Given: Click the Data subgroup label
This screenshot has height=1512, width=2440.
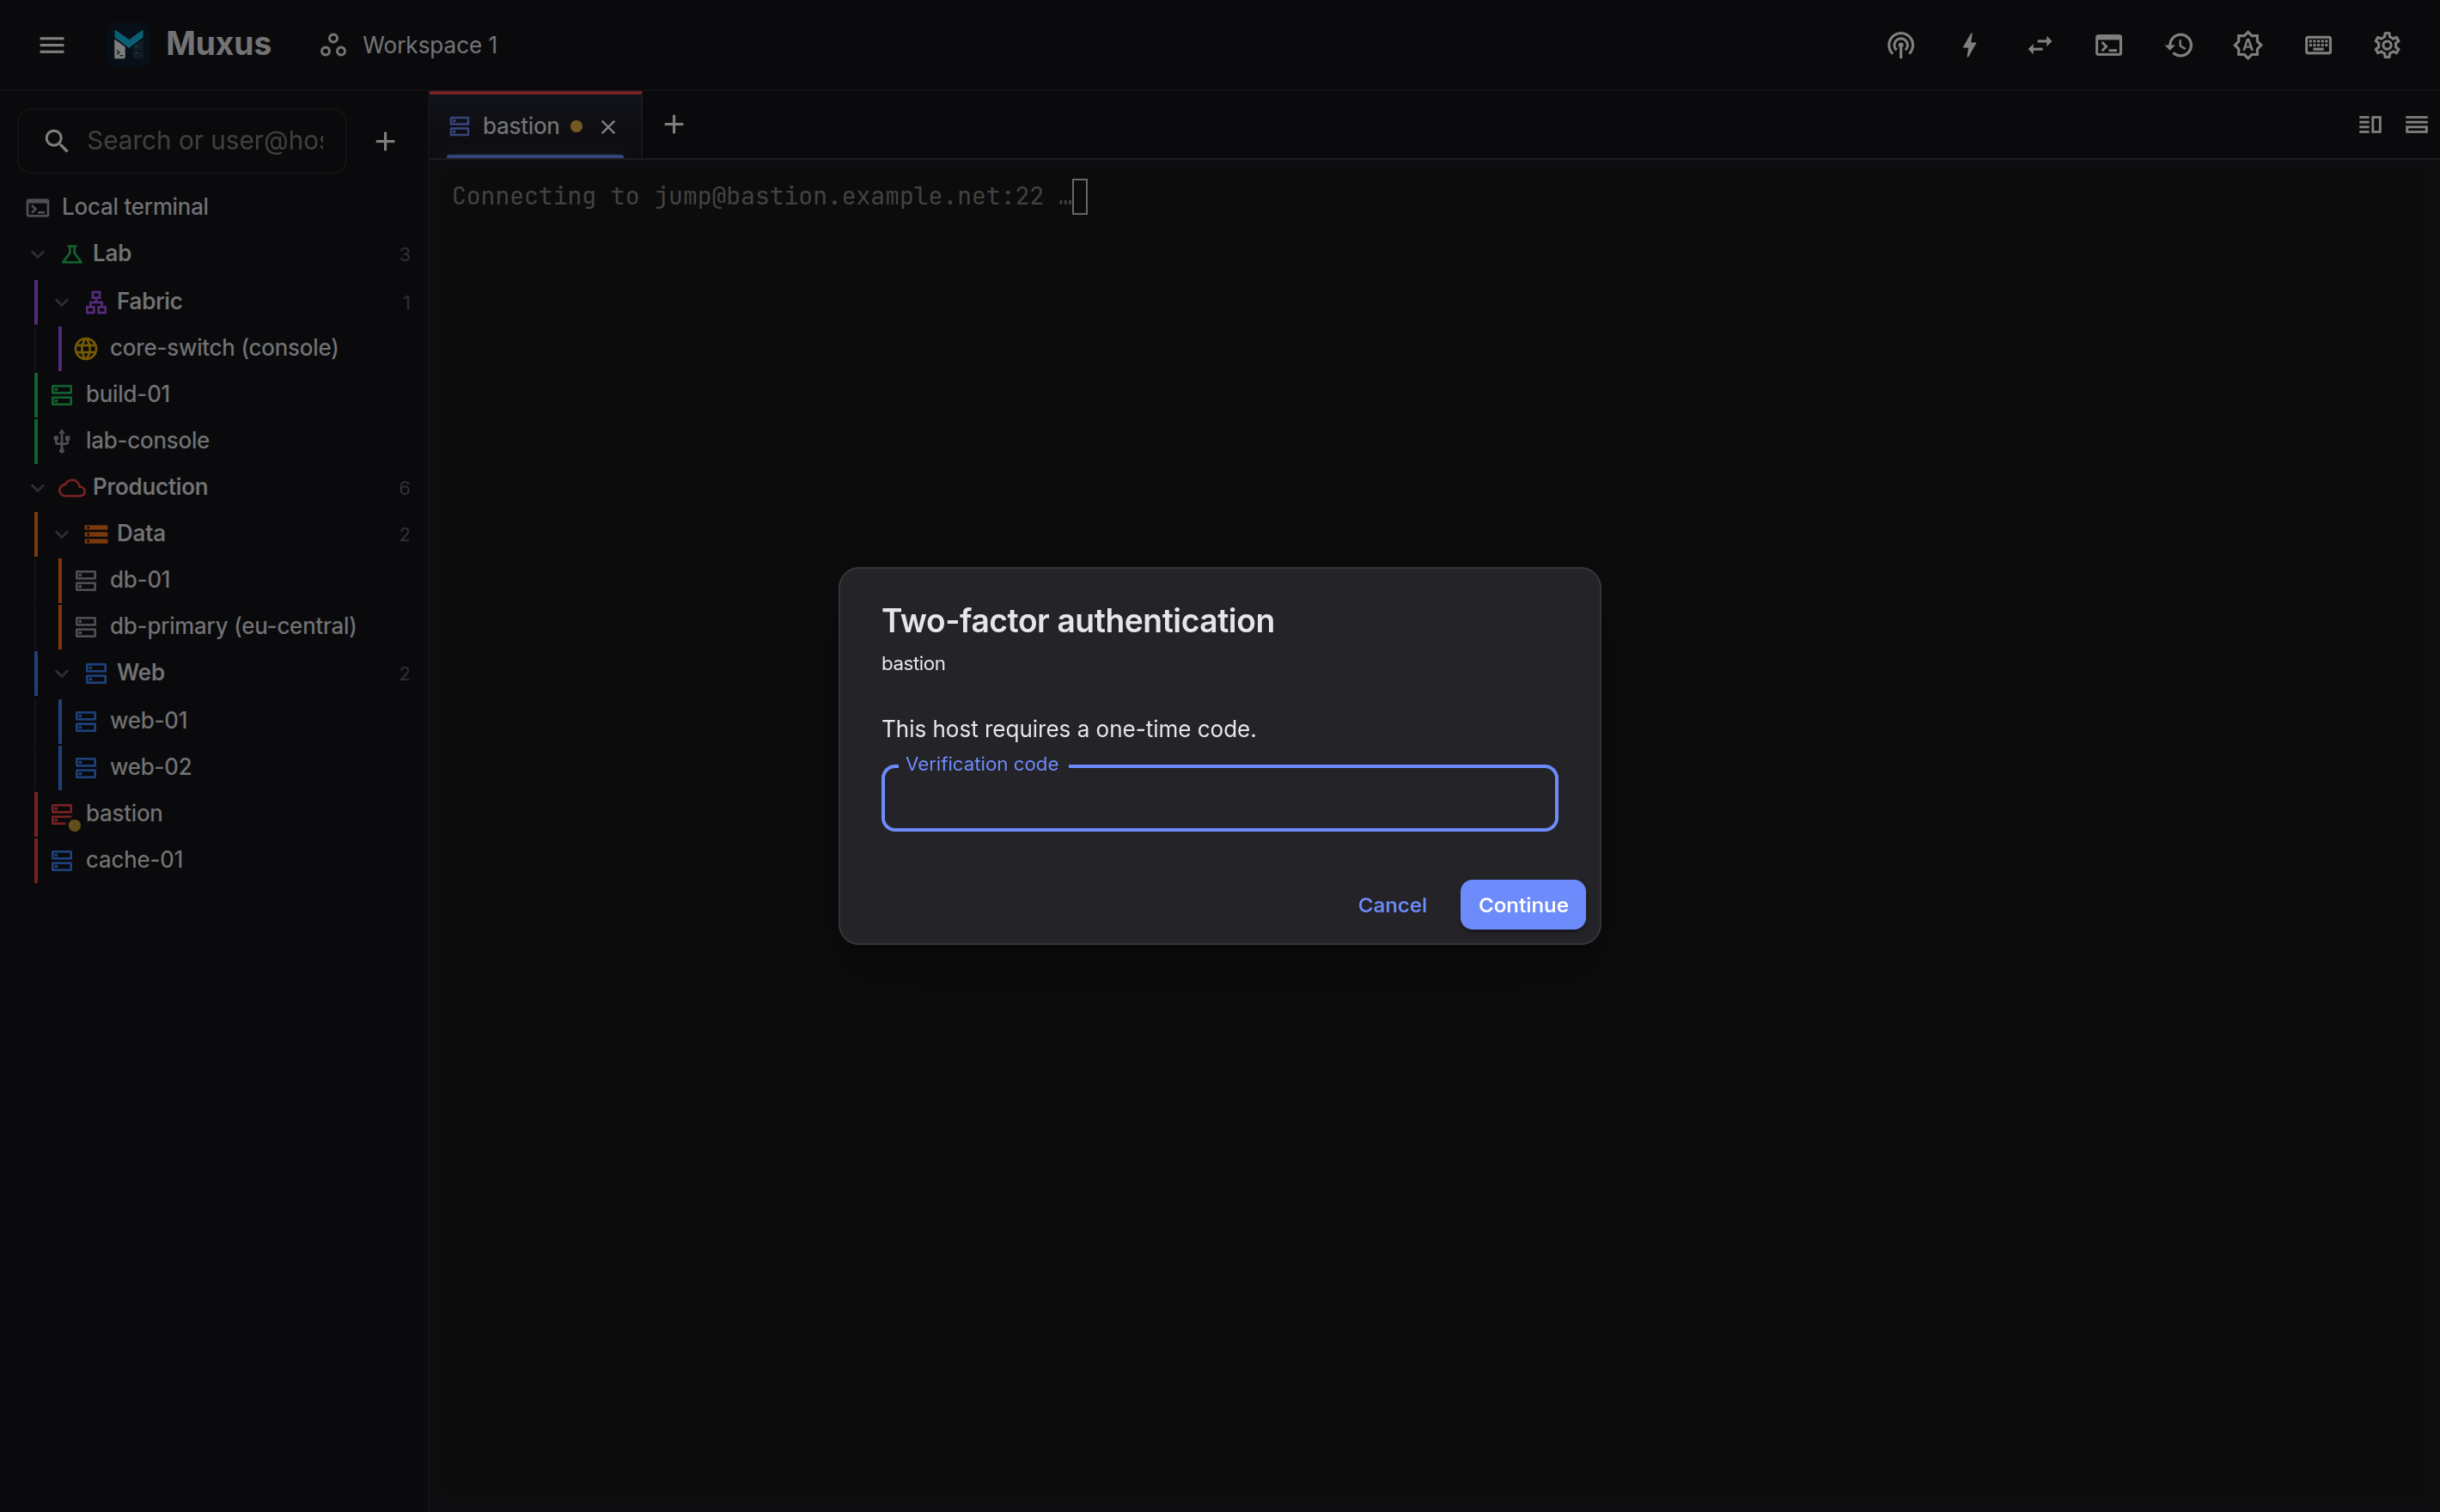Looking at the screenshot, I should (x=141, y=533).
